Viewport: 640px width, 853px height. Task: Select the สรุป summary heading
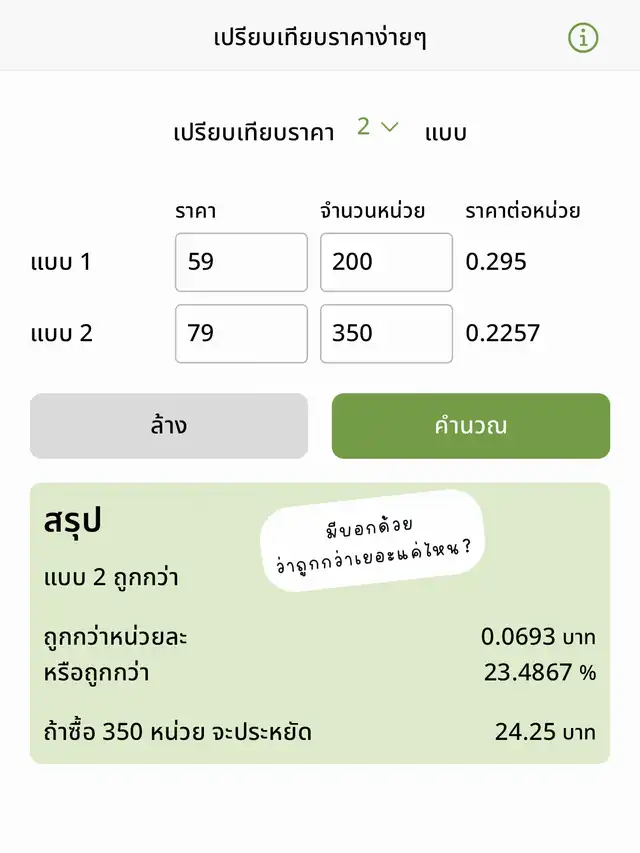[x=74, y=522]
